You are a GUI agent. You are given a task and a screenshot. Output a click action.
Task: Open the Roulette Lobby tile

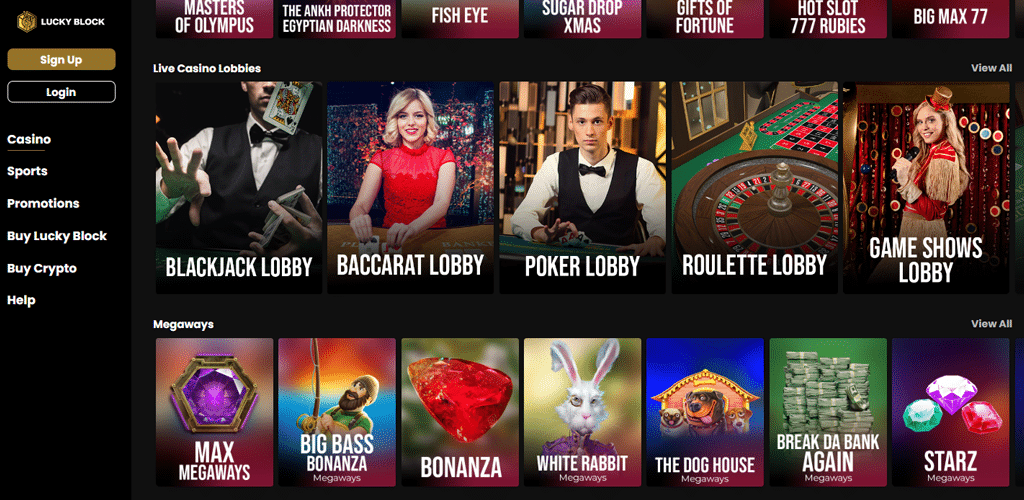[x=755, y=187]
